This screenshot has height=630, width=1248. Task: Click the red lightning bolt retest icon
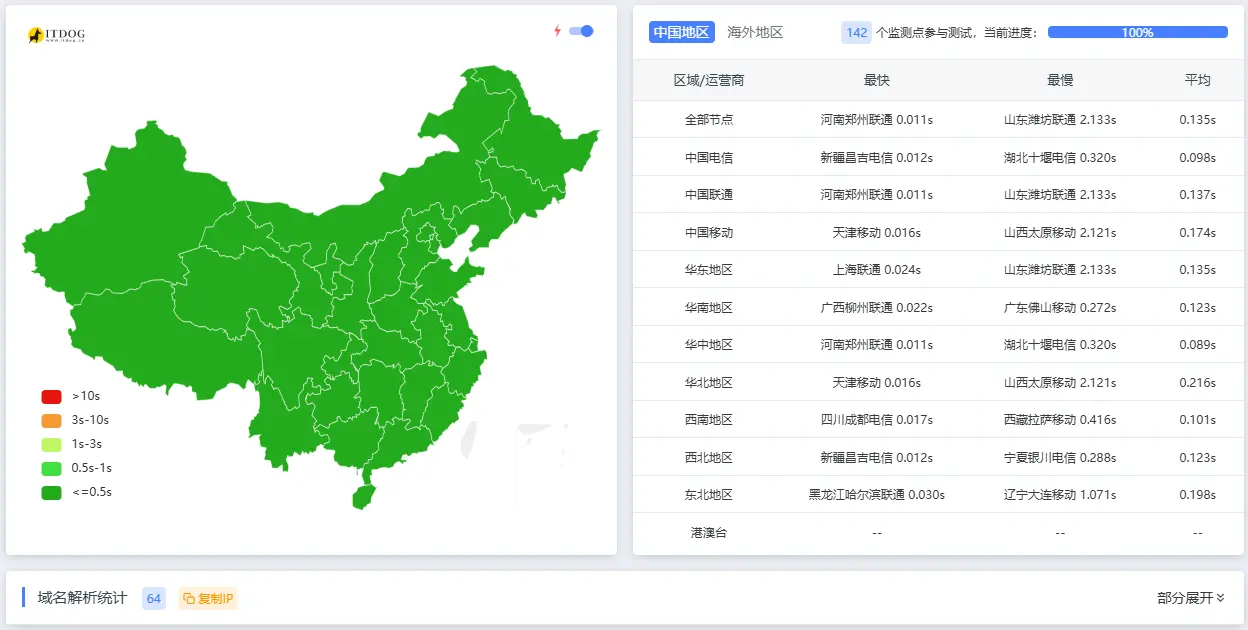557,31
